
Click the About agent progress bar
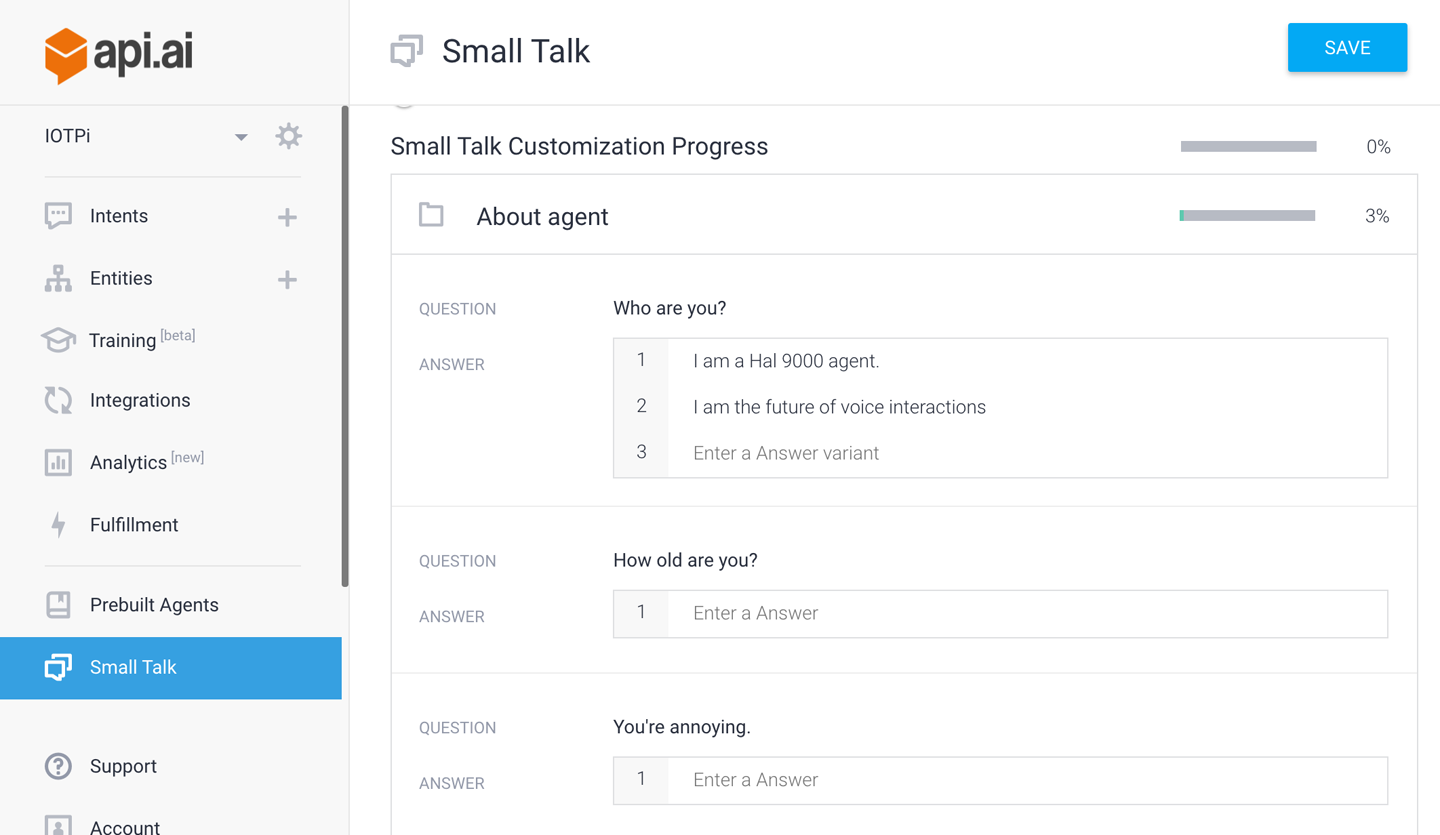click(x=1247, y=216)
